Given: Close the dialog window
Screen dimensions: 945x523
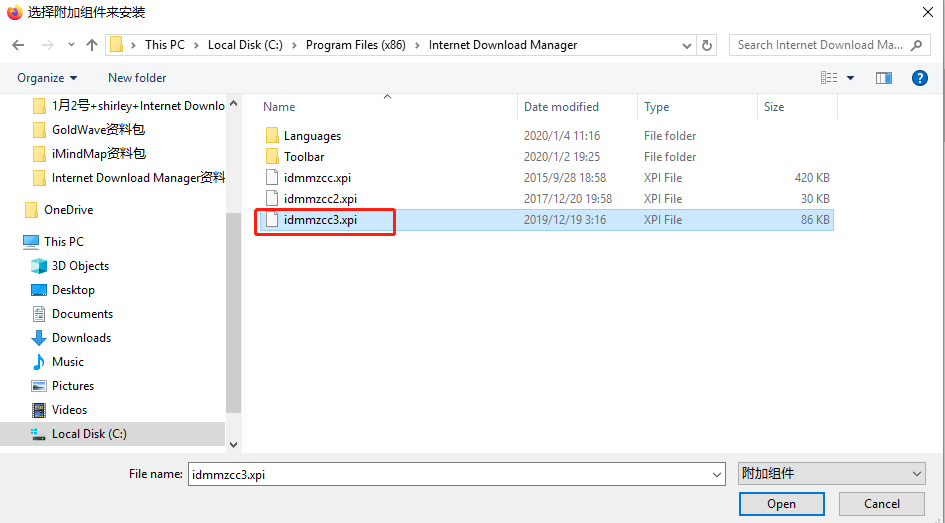Looking at the screenshot, I should coord(927,12).
